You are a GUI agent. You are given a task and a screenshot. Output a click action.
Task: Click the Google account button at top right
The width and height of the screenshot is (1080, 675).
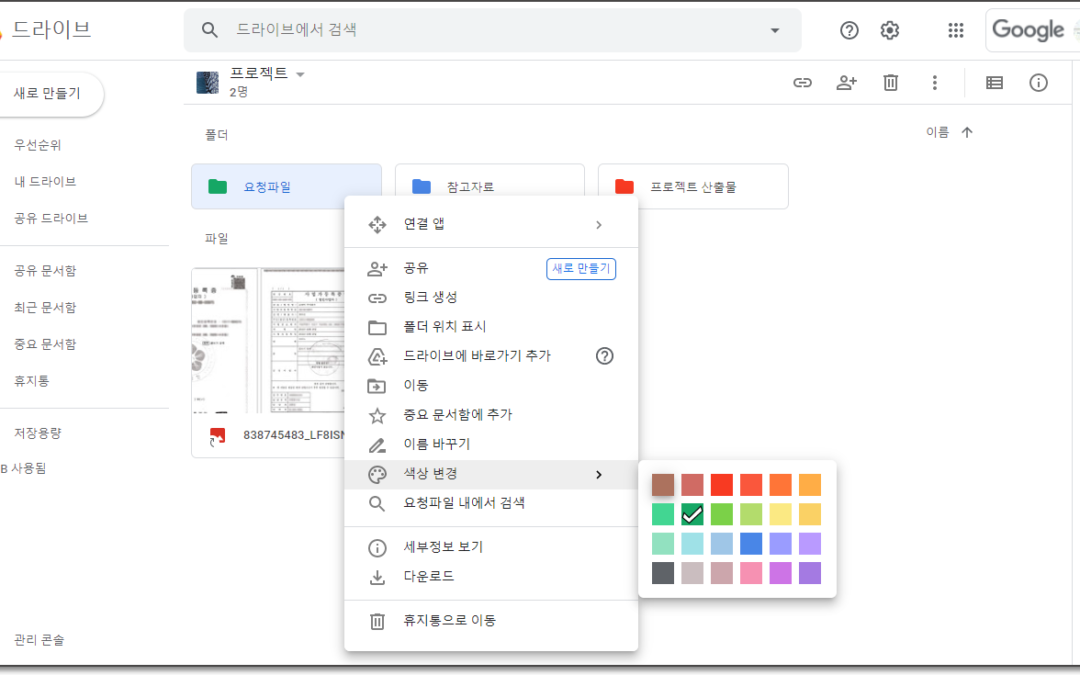(1032, 30)
